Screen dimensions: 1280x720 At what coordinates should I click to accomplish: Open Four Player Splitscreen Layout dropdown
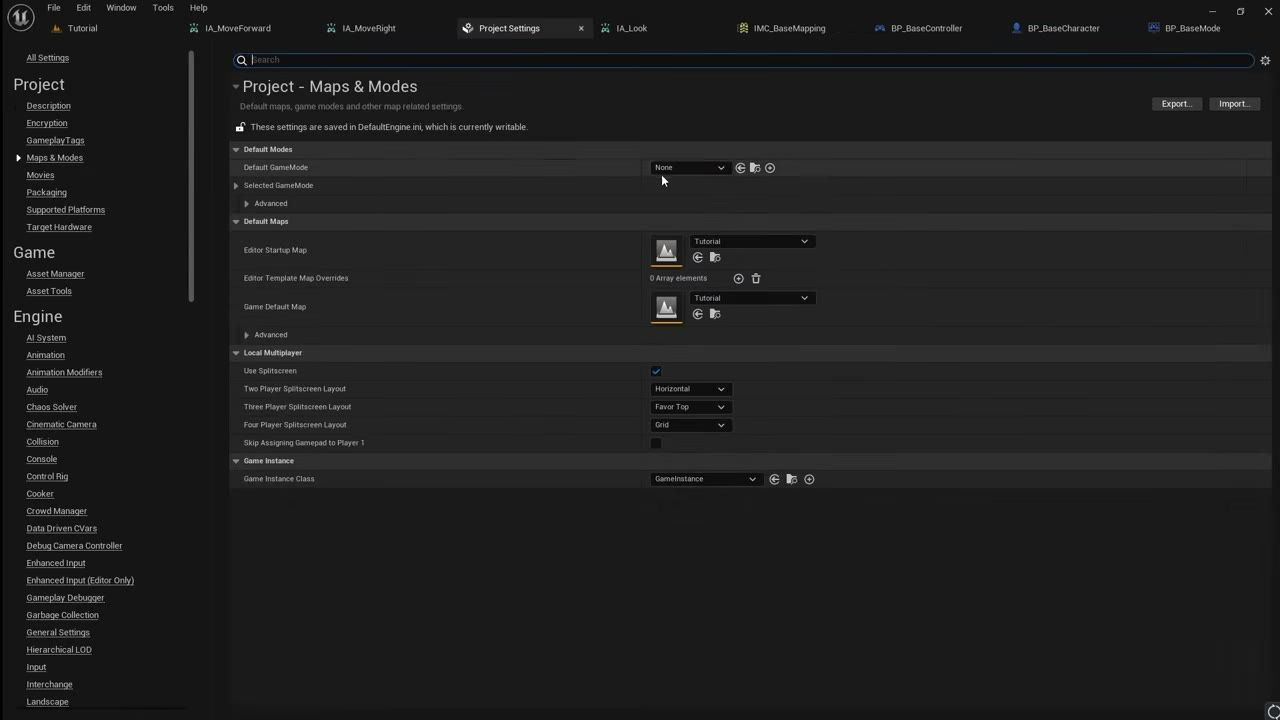(690, 425)
